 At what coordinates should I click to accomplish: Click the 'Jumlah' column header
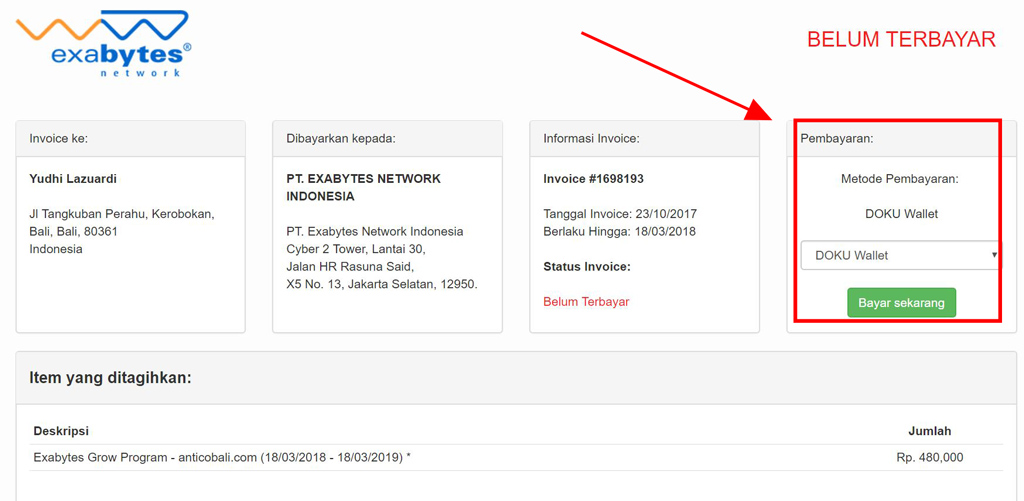930,431
